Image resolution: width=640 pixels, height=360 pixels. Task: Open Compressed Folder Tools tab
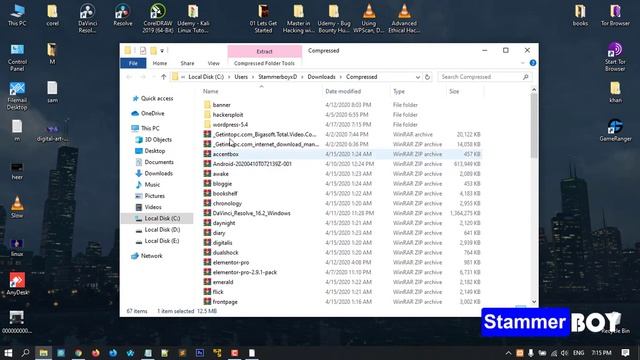point(264,63)
